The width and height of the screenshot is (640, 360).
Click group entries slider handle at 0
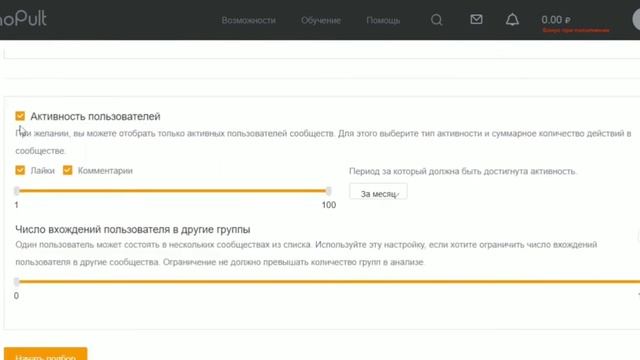[17, 281]
